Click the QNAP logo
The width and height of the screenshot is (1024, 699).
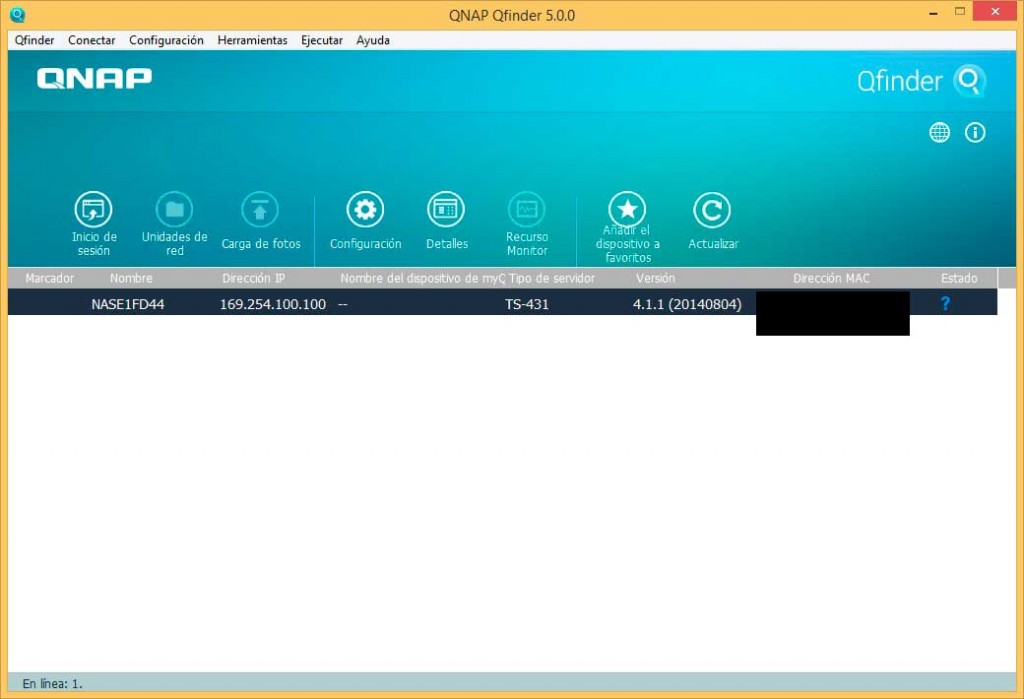click(x=94, y=78)
